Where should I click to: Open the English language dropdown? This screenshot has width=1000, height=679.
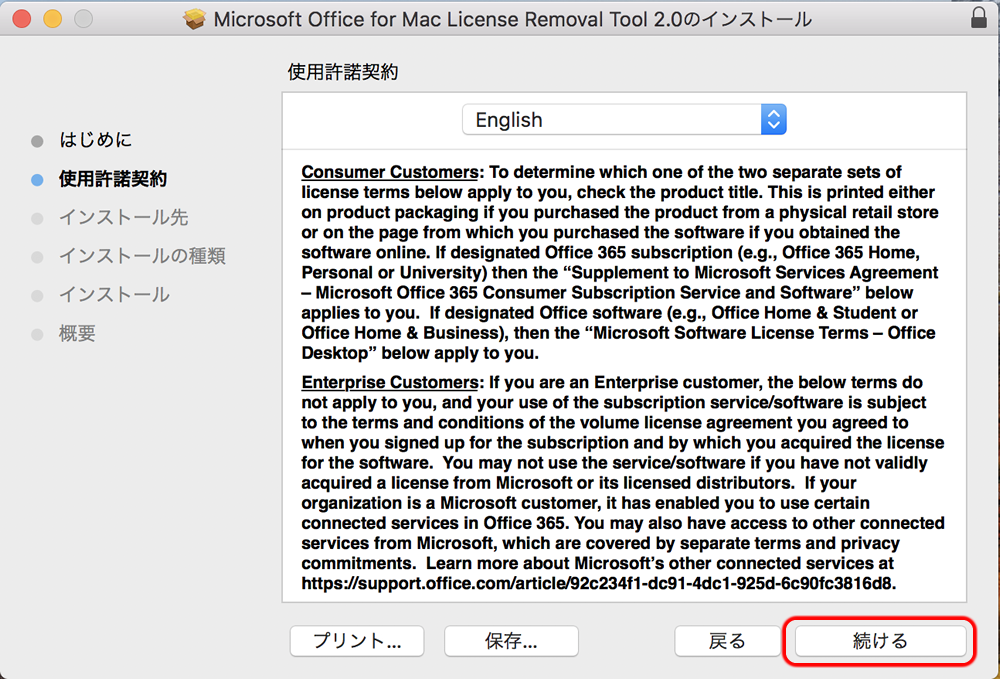[x=624, y=119]
